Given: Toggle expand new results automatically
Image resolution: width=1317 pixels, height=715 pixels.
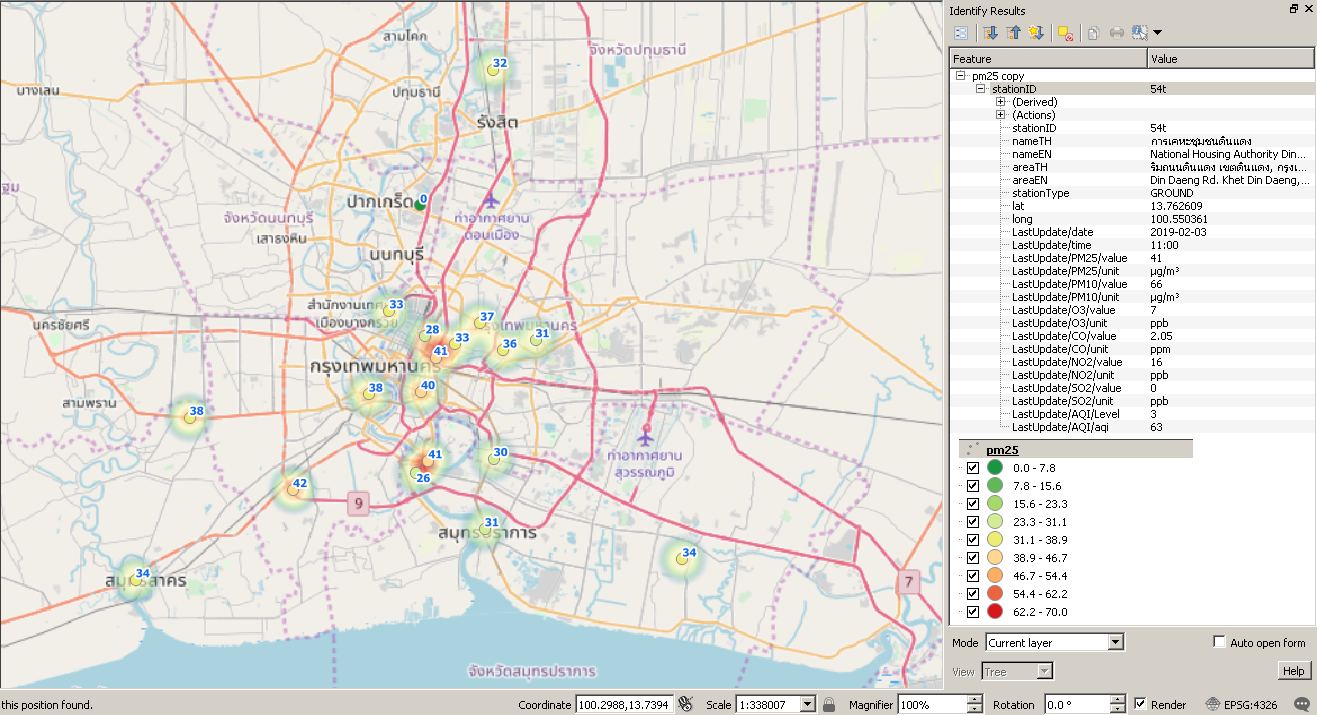Looking at the screenshot, I should click(x=1036, y=32).
